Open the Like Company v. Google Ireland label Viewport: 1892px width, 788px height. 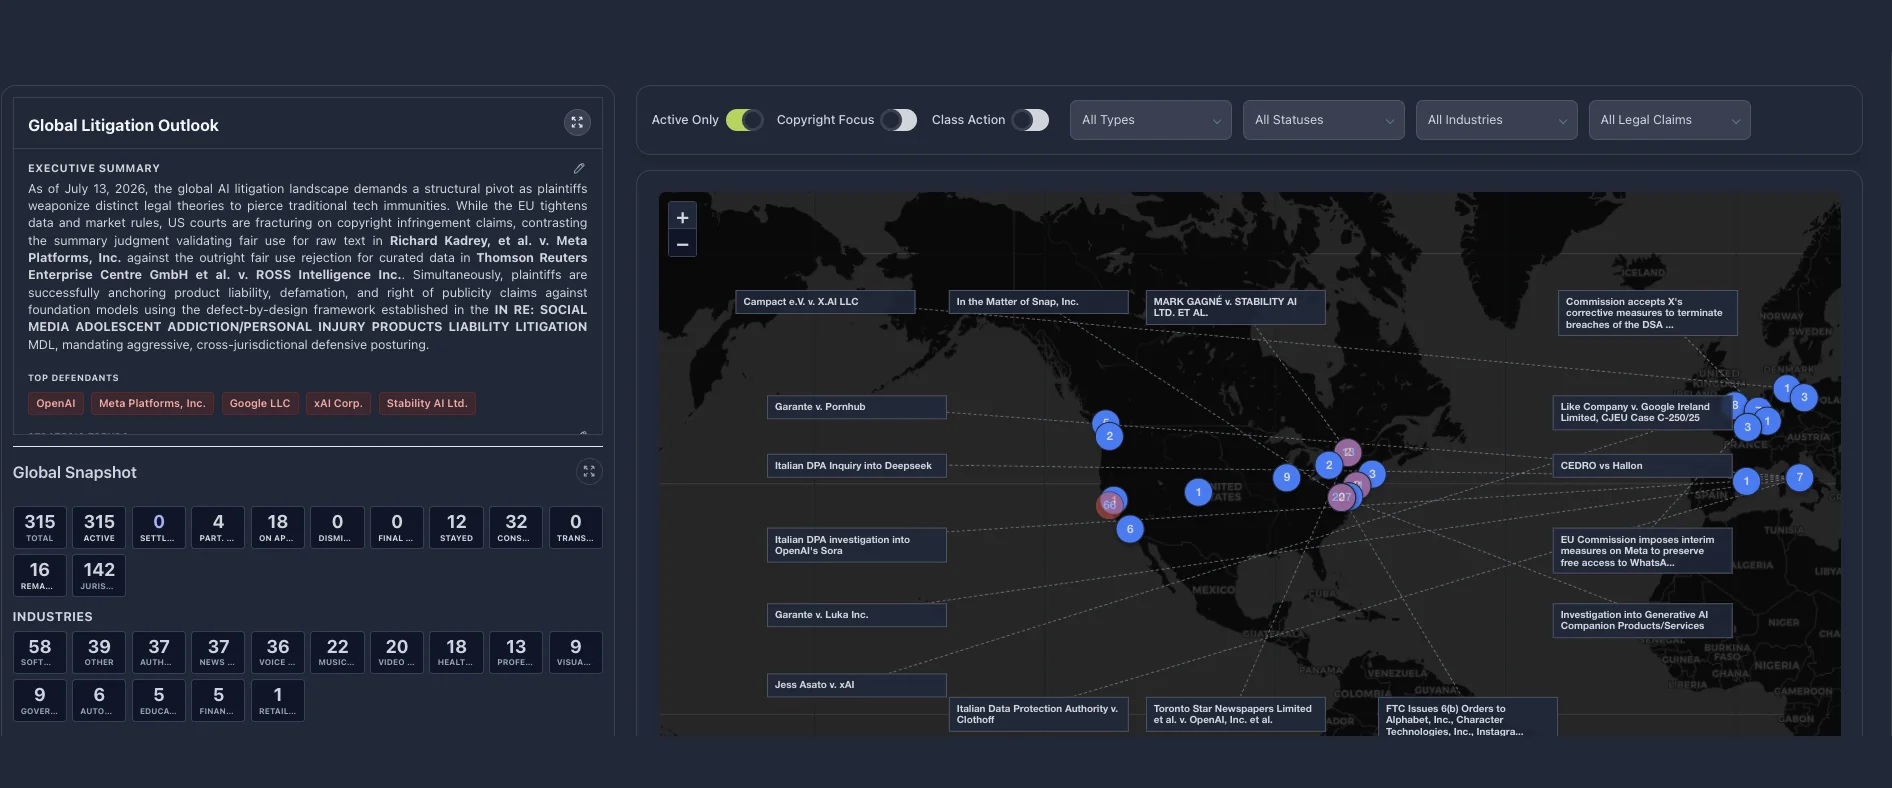point(1642,412)
